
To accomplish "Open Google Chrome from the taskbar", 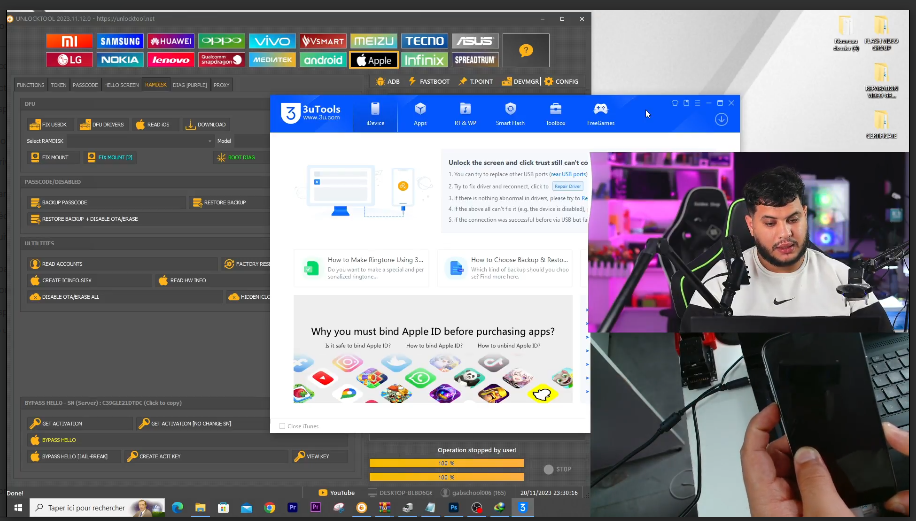I will point(269,508).
